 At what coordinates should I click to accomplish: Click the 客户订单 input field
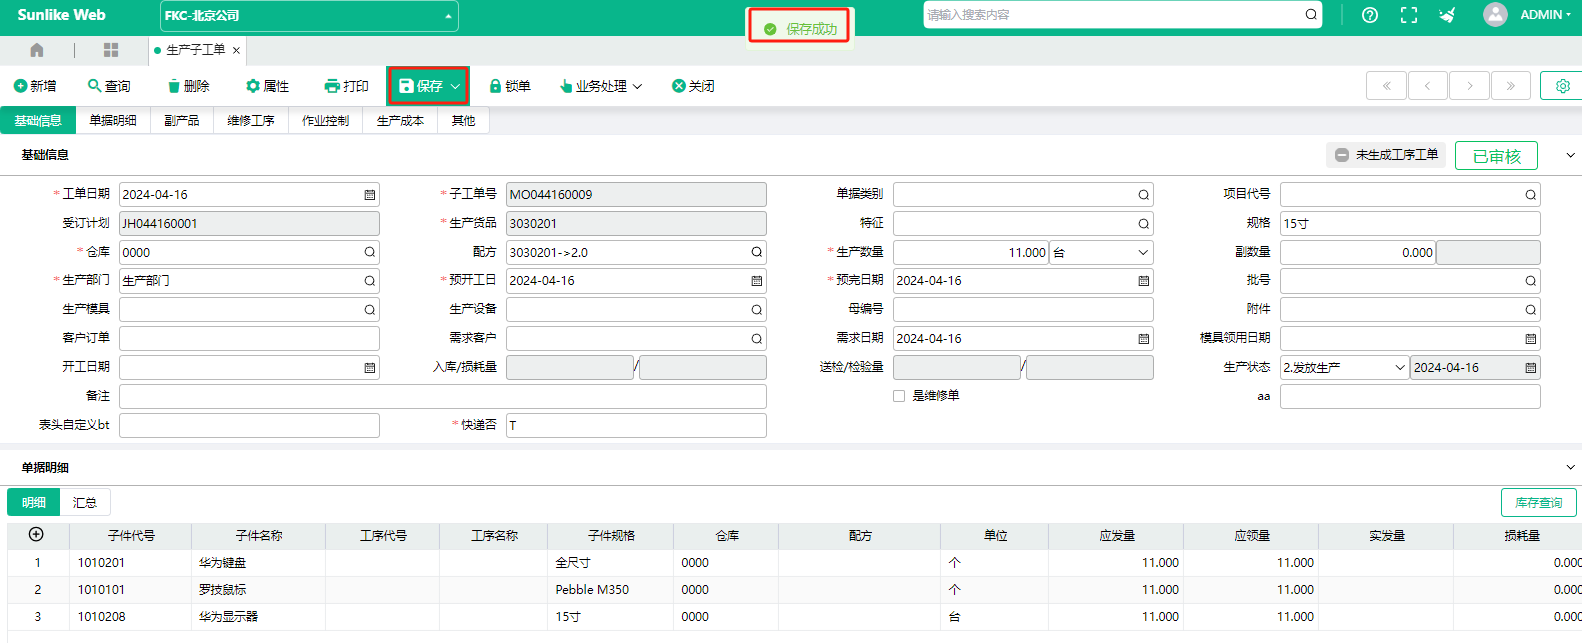click(249, 339)
